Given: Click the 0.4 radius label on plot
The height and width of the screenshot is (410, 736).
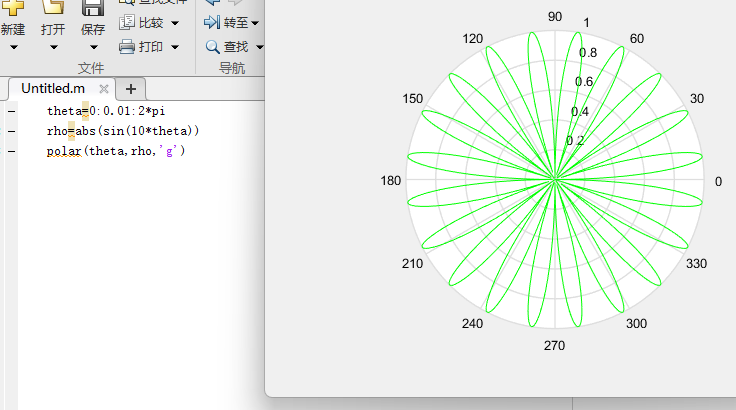Looking at the screenshot, I should (x=580, y=112).
